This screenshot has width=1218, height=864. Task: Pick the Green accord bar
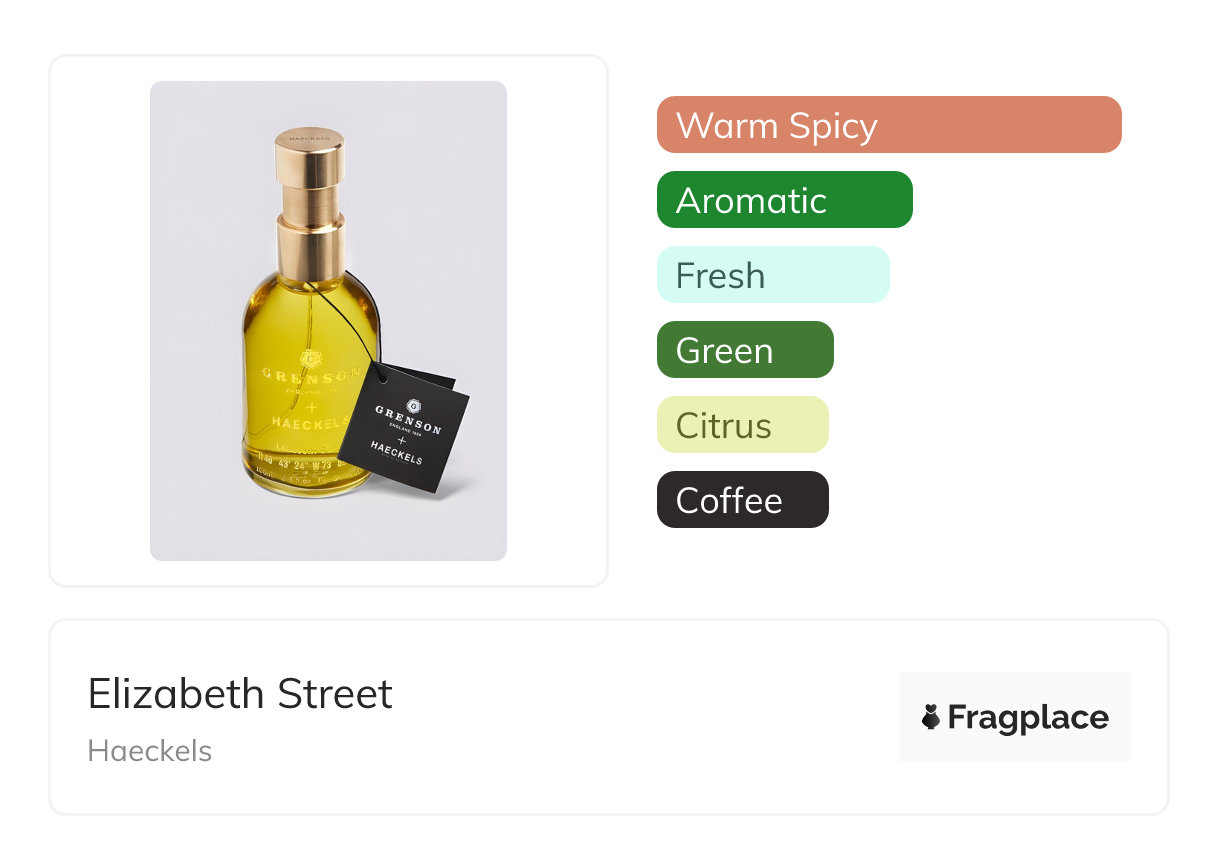(x=744, y=350)
